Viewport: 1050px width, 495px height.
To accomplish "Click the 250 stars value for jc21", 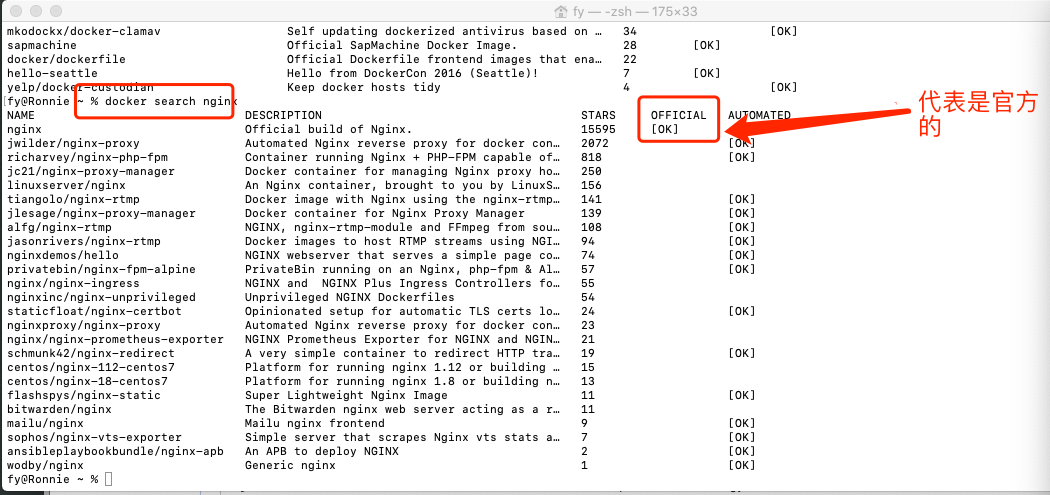I will 592,171.
